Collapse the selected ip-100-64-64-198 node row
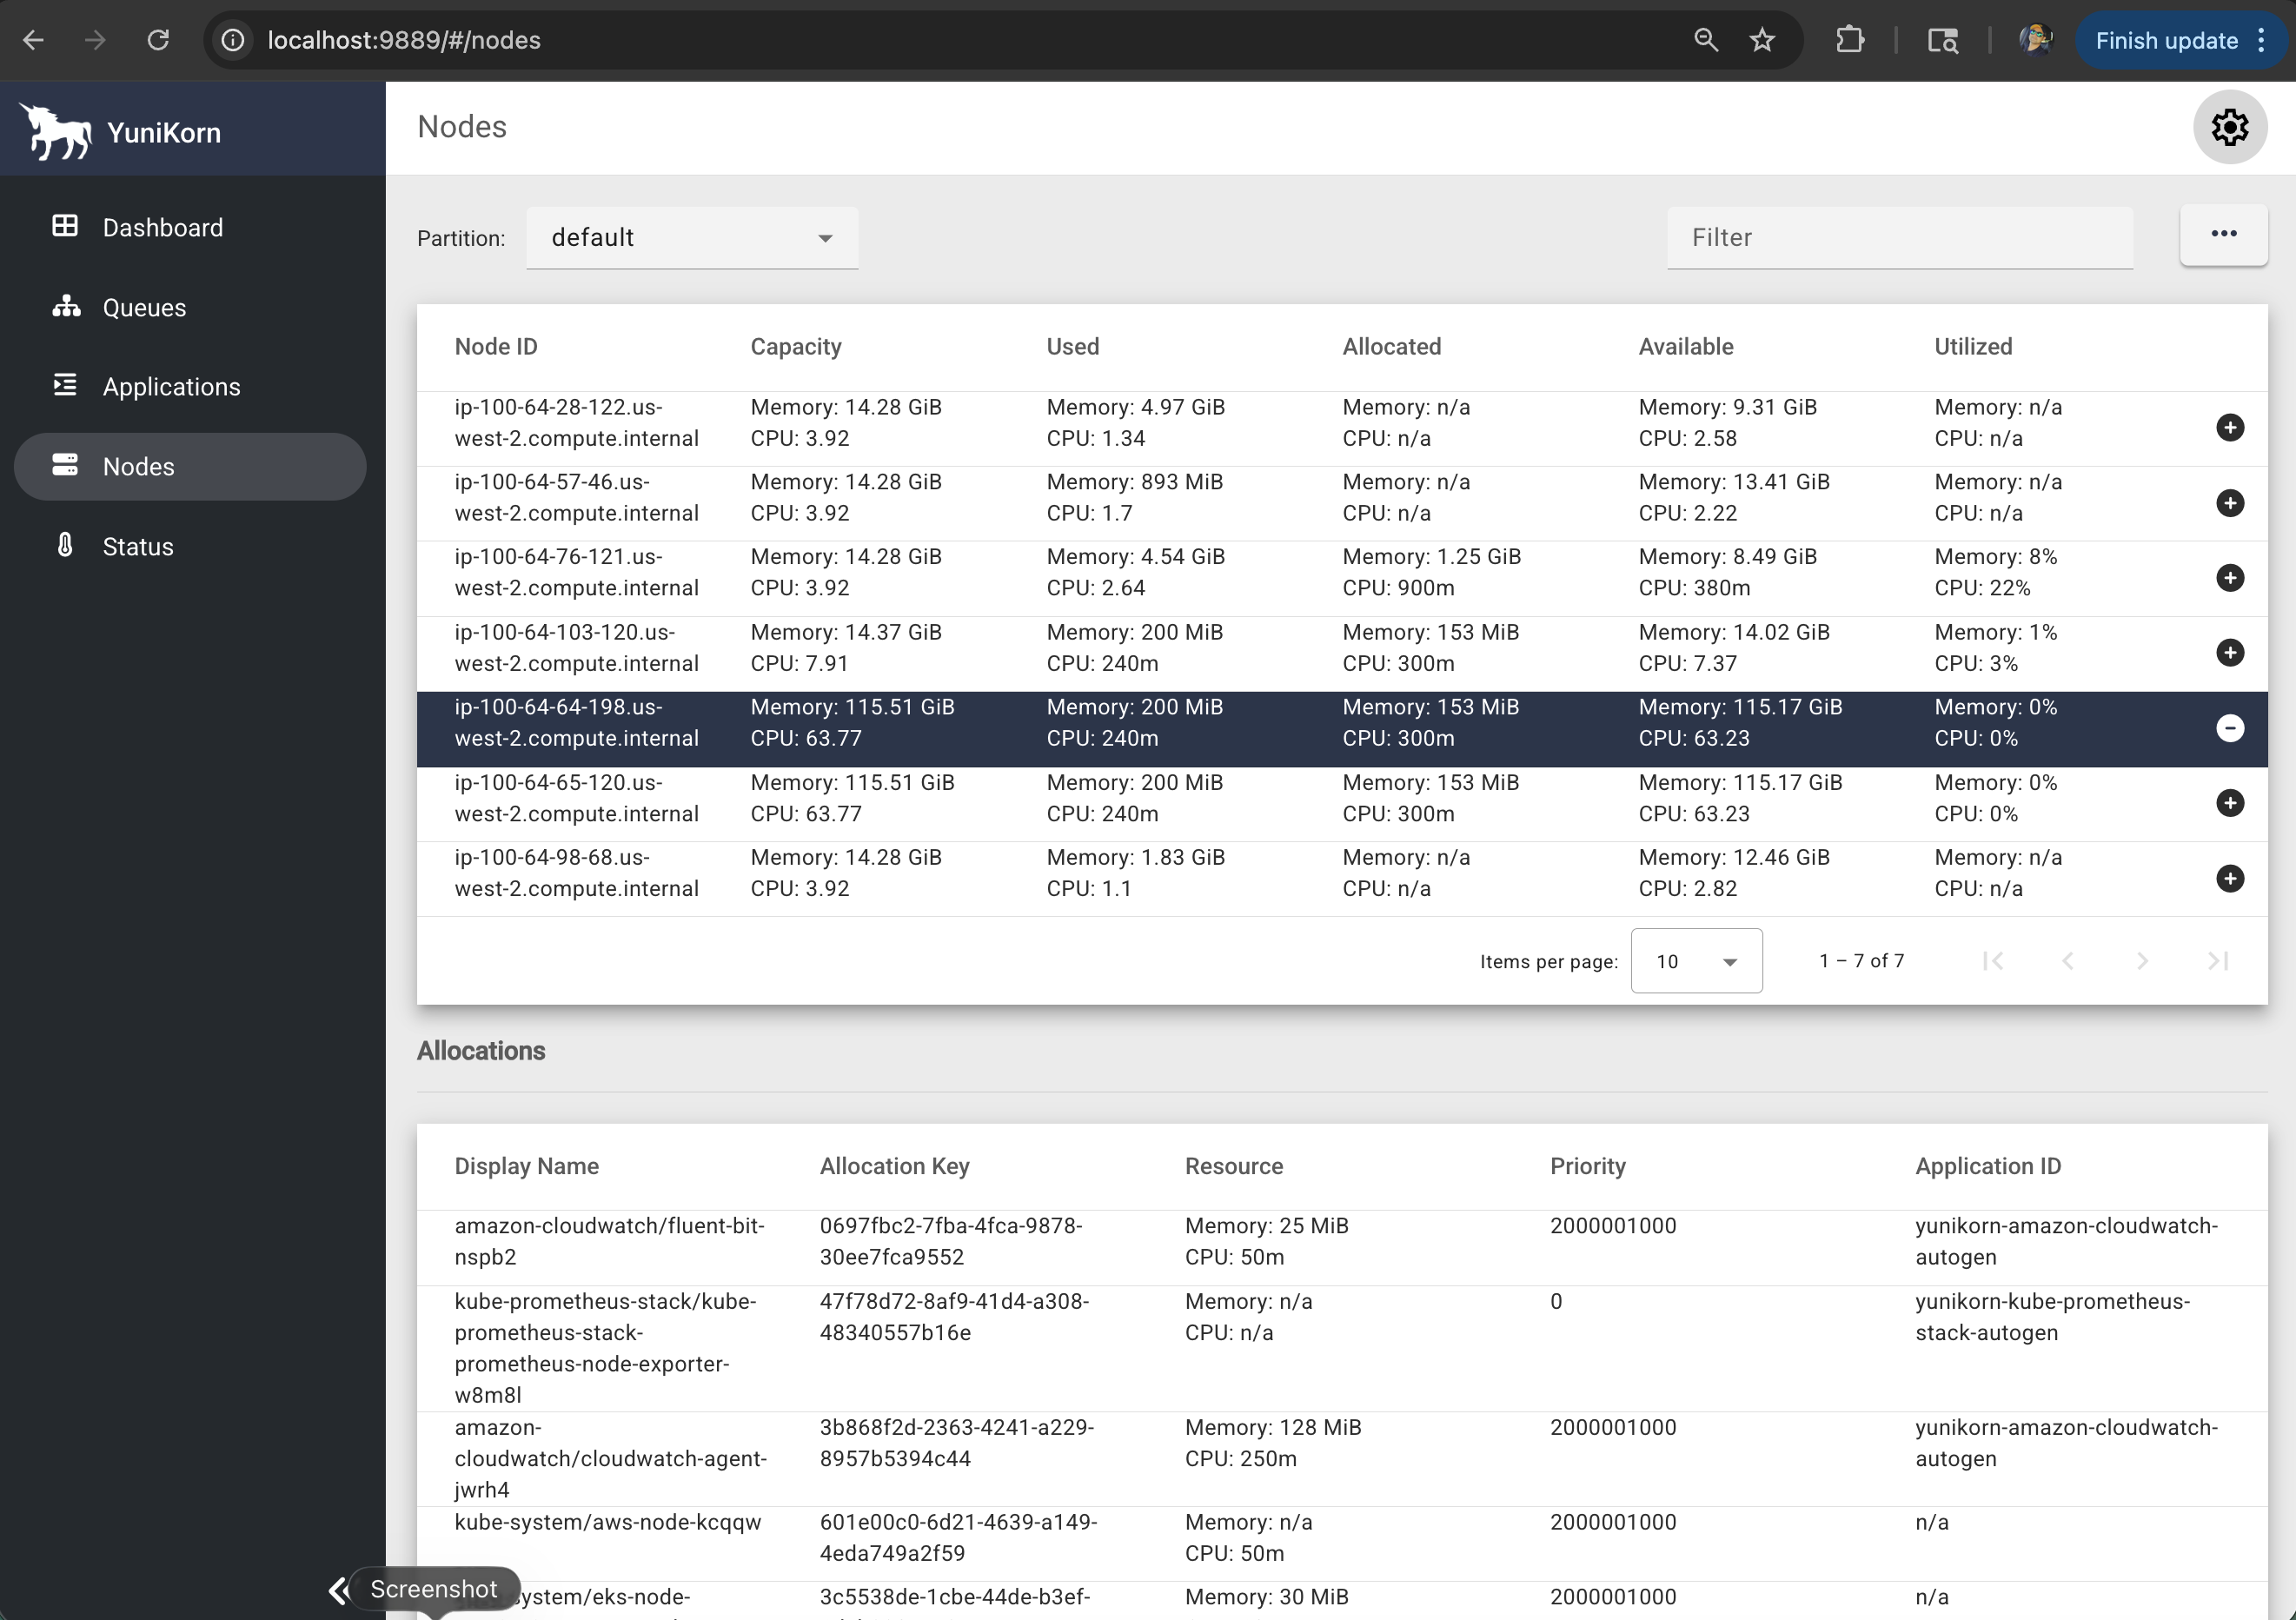Screen dimensions: 2296x1620 2229,728
